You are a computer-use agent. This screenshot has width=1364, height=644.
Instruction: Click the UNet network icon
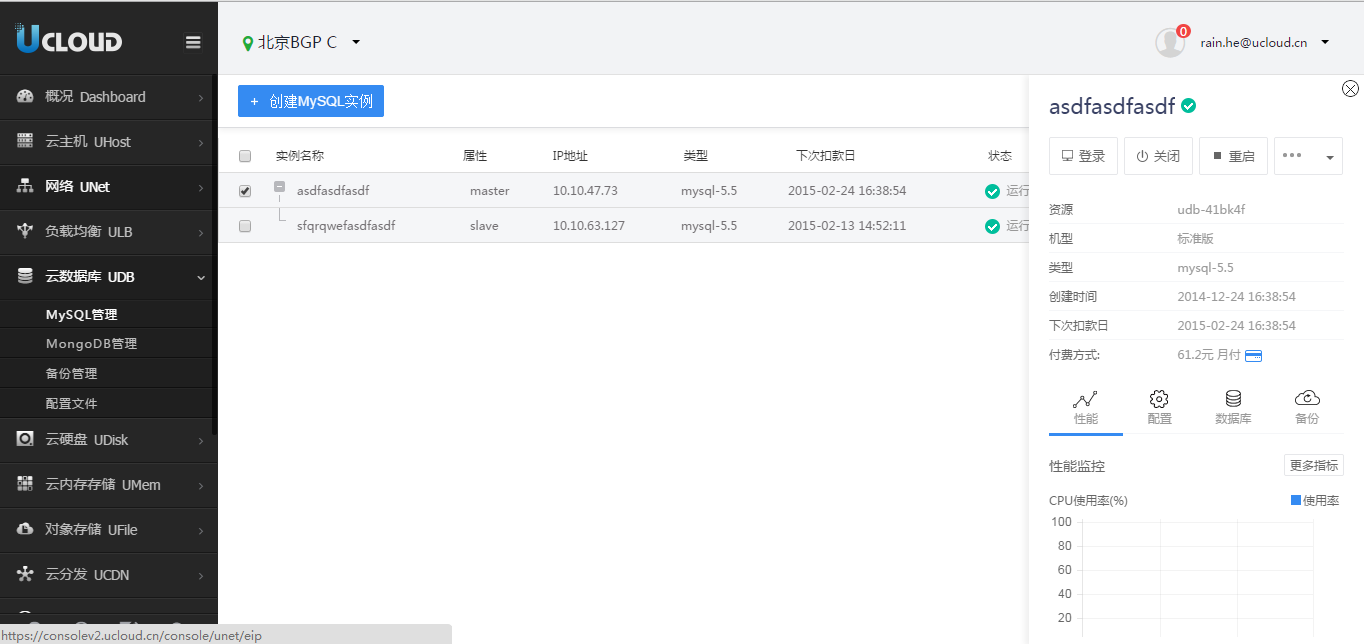tap(25, 186)
